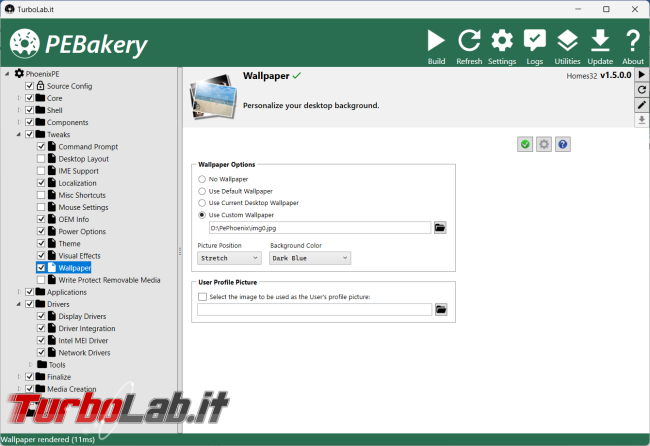Select Network Drivers script
This screenshot has height=446, width=650.
(x=79, y=353)
